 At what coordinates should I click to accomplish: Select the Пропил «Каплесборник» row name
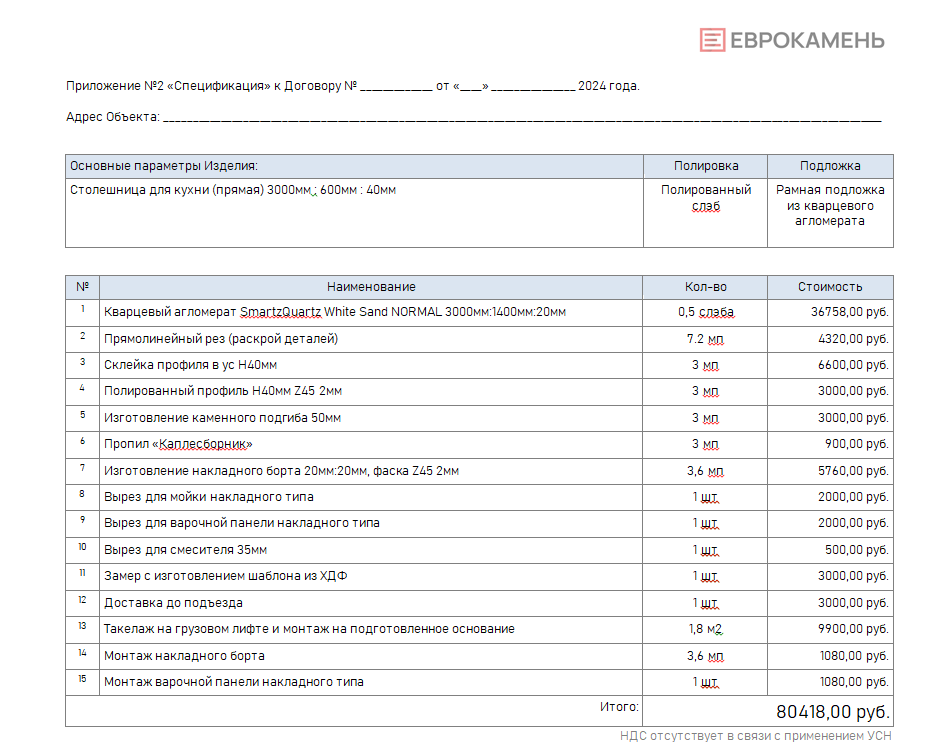[178, 444]
